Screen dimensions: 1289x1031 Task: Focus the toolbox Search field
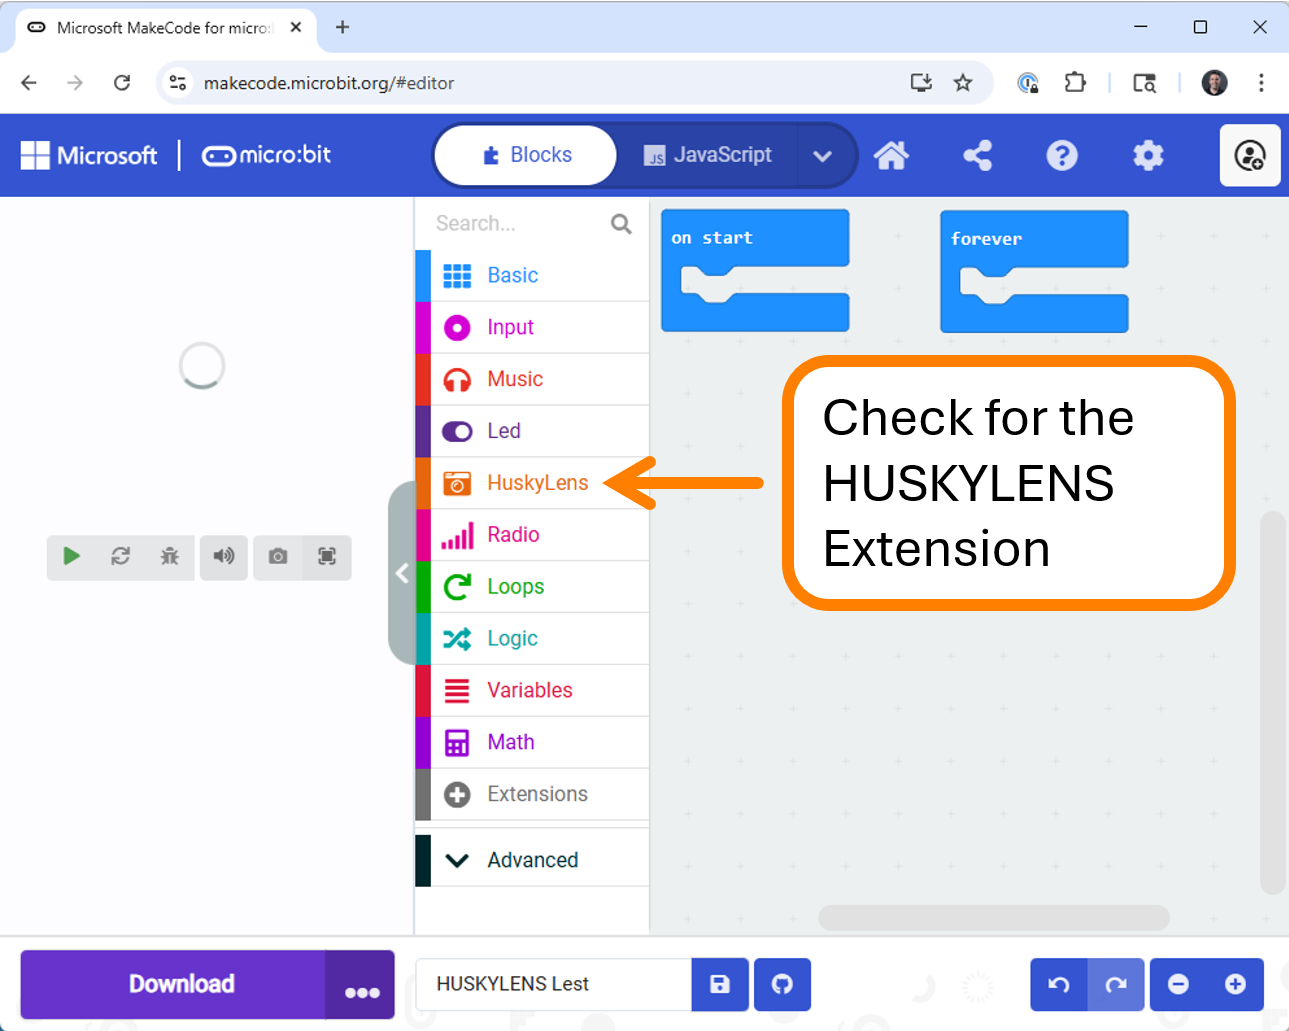click(x=520, y=224)
